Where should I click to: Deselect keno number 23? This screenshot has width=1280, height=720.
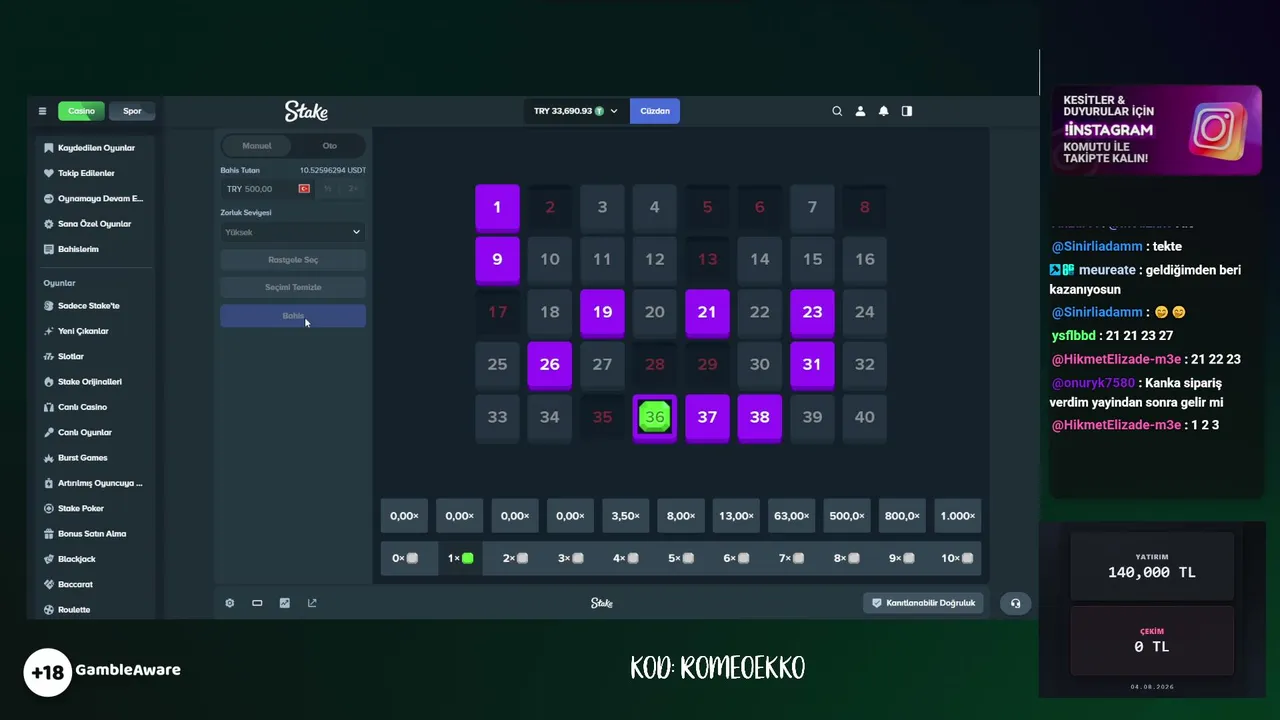tap(812, 312)
